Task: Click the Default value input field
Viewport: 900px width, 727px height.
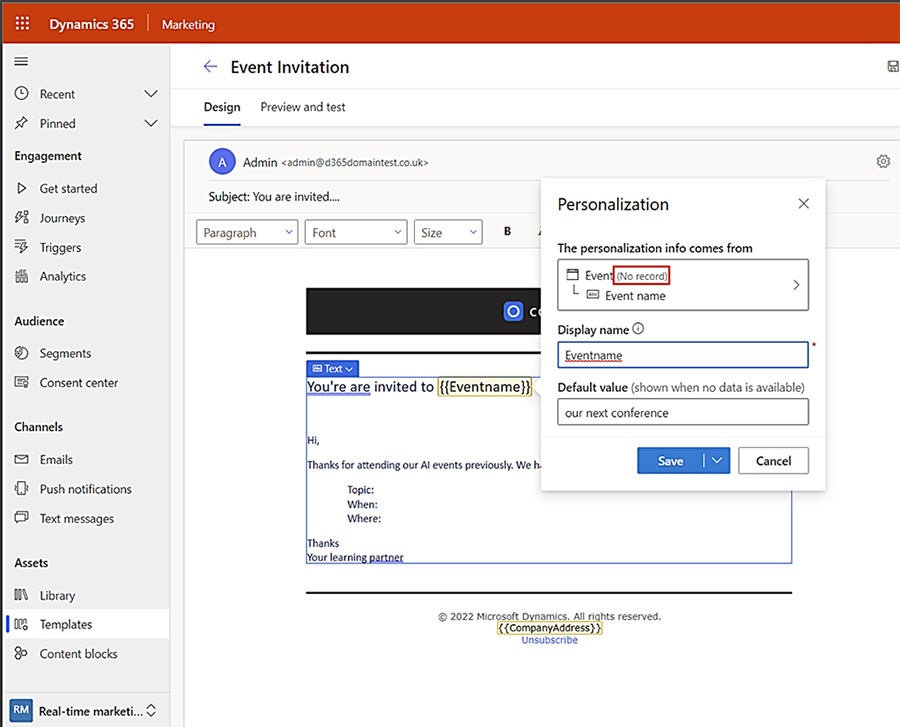Action: pyautogui.click(x=682, y=412)
